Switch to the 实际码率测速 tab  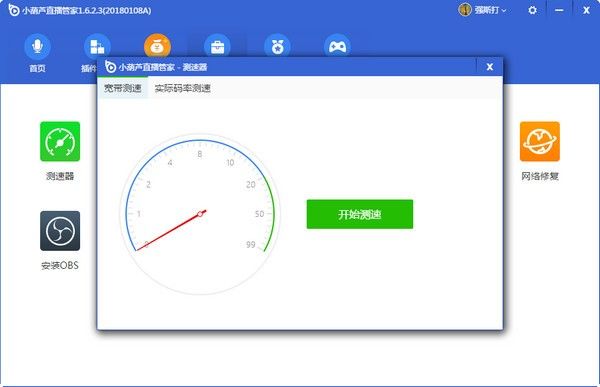(x=183, y=88)
